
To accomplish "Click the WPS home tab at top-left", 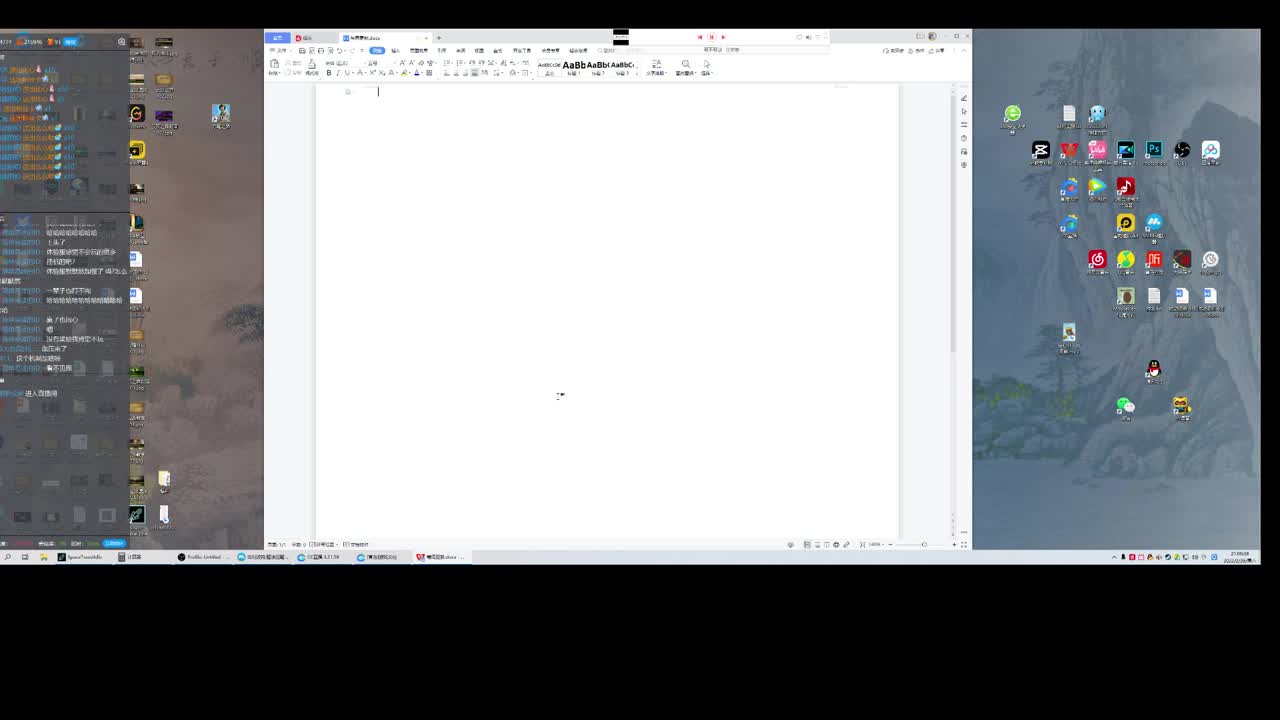I will pos(278,38).
